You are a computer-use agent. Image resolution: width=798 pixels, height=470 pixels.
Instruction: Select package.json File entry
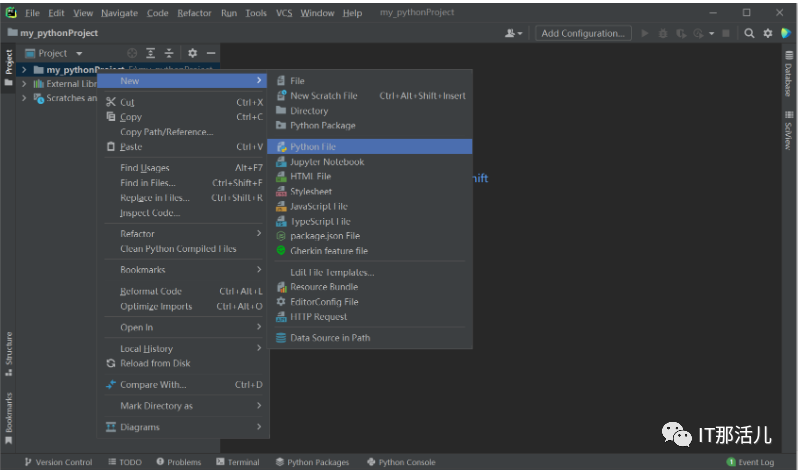click(x=370, y=236)
